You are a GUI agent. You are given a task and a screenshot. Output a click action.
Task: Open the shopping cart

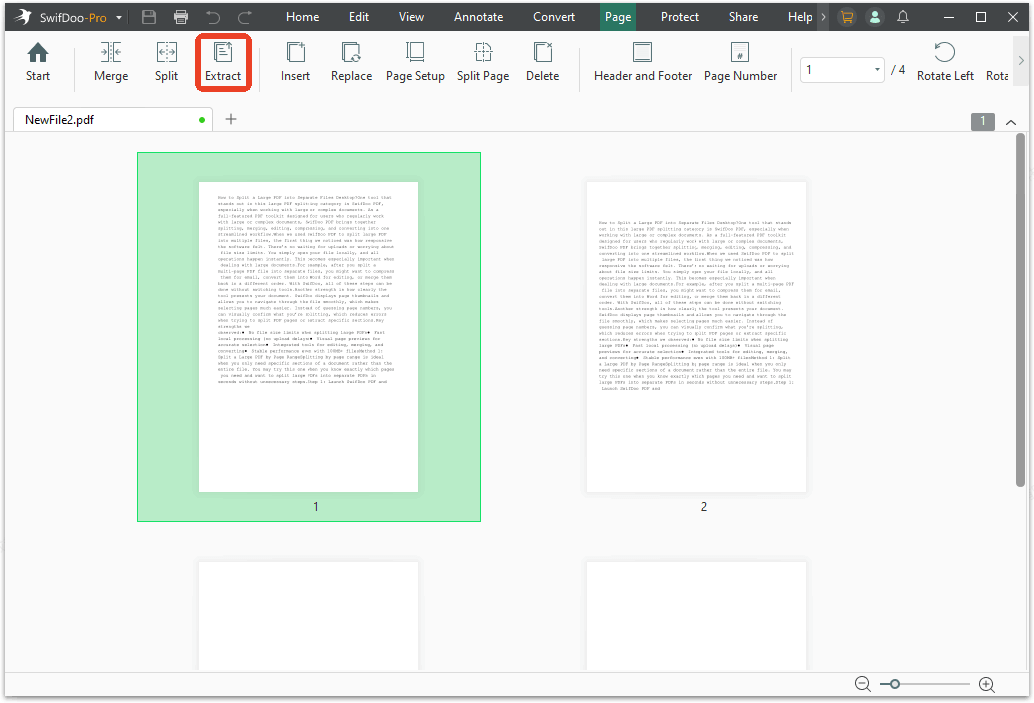point(847,17)
